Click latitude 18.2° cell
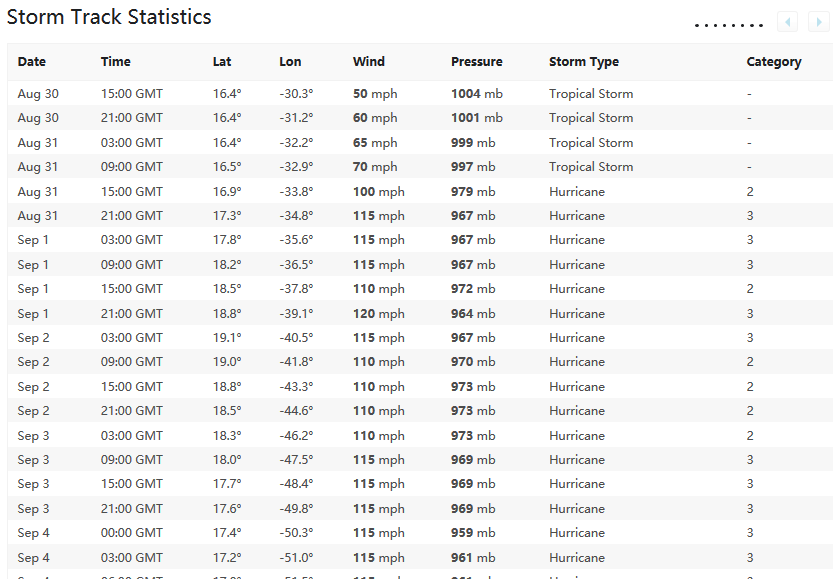The height and width of the screenshot is (579, 833). (x=227, y=265)
